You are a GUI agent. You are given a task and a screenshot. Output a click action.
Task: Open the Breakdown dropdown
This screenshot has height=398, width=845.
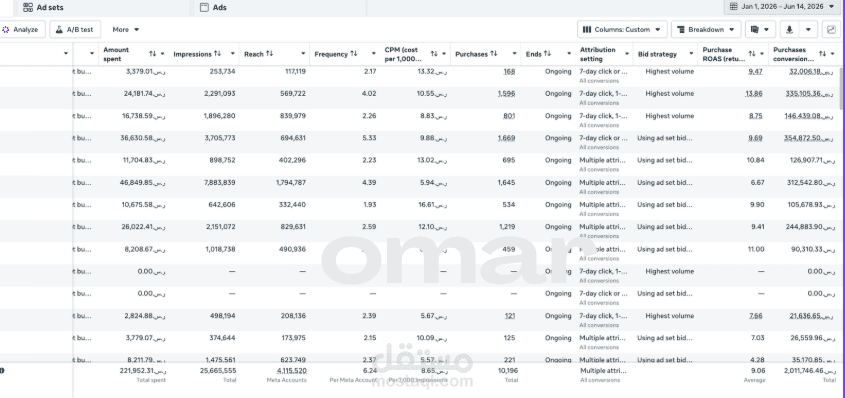pyautogui.click(x=706, y=30)
